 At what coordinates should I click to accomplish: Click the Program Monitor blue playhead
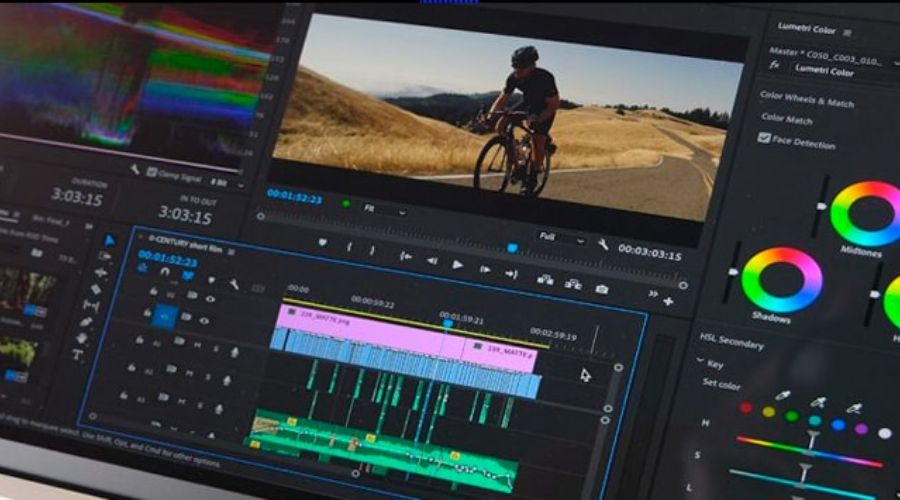(x=512, y=247)
